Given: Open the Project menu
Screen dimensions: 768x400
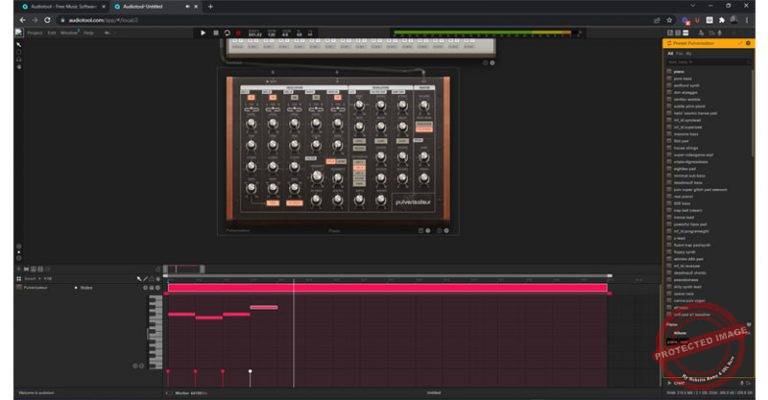Looking at the screenshot, I should [x=35, y=32].
